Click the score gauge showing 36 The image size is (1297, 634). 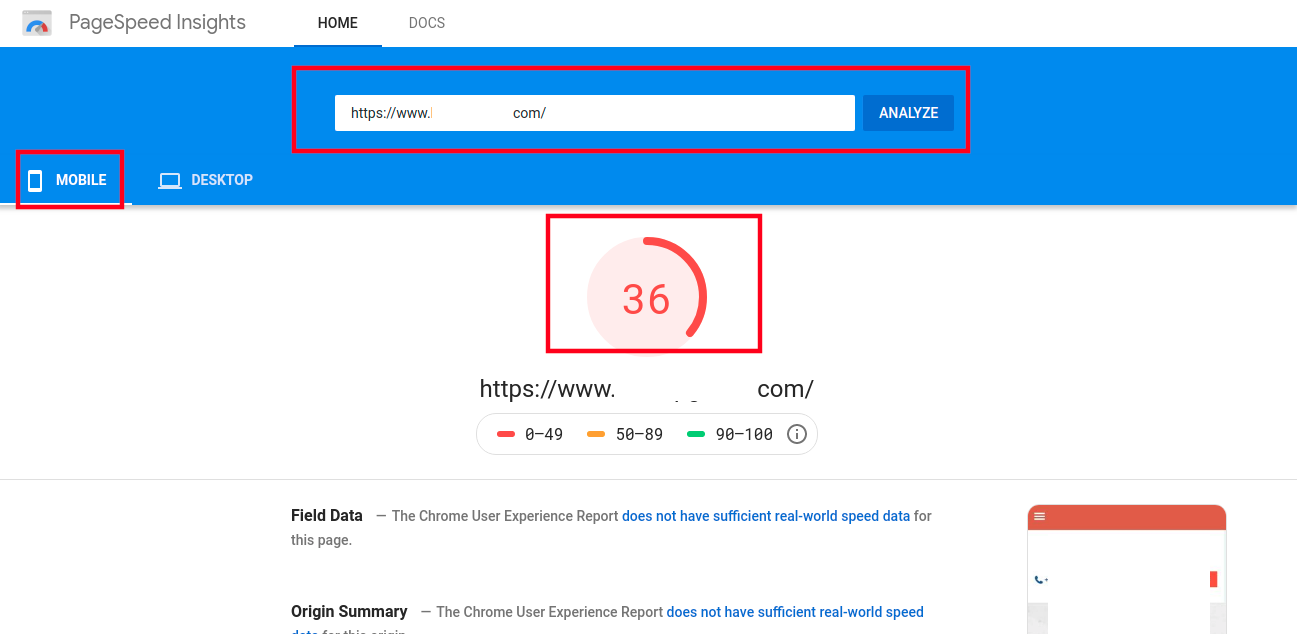646,298
